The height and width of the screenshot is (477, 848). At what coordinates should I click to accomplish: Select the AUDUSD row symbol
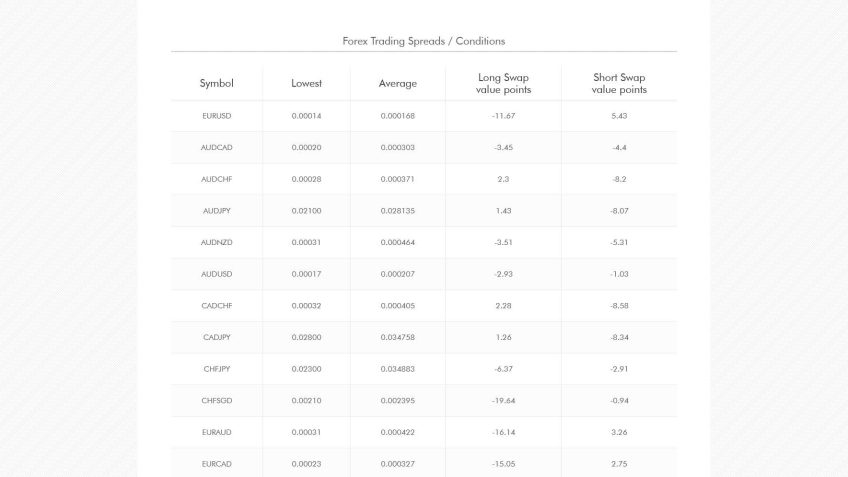(216, 274)
